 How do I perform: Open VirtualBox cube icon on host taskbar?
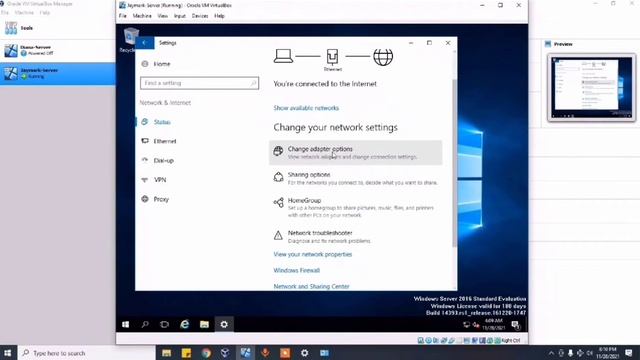(225, 353)
